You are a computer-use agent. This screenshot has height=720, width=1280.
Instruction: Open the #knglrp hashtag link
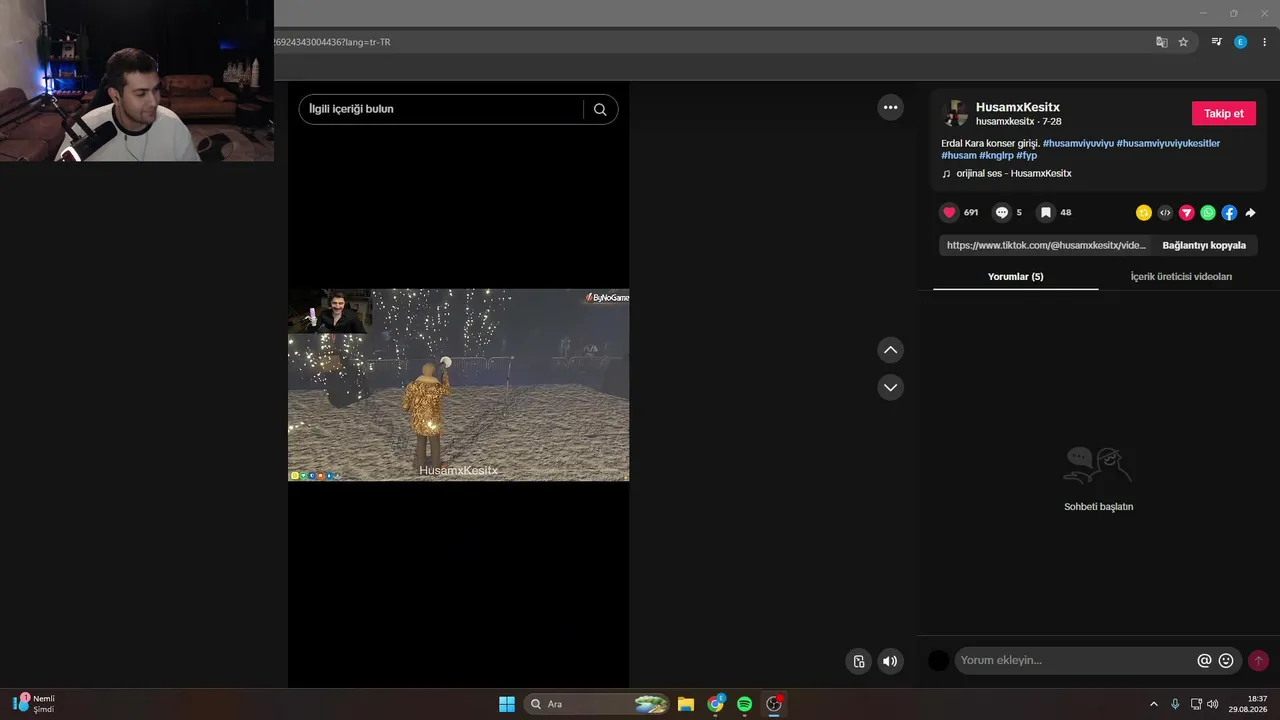click(x=996, y=155)
